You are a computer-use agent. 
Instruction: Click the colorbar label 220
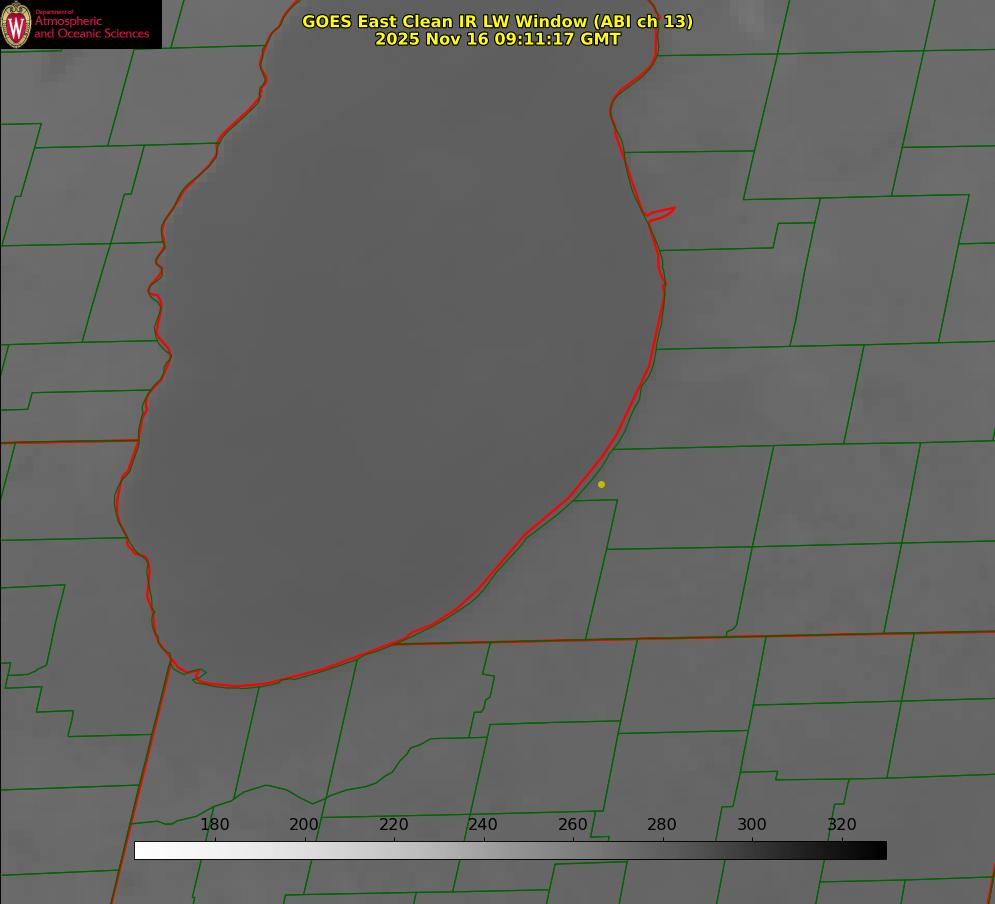[393, 825]
